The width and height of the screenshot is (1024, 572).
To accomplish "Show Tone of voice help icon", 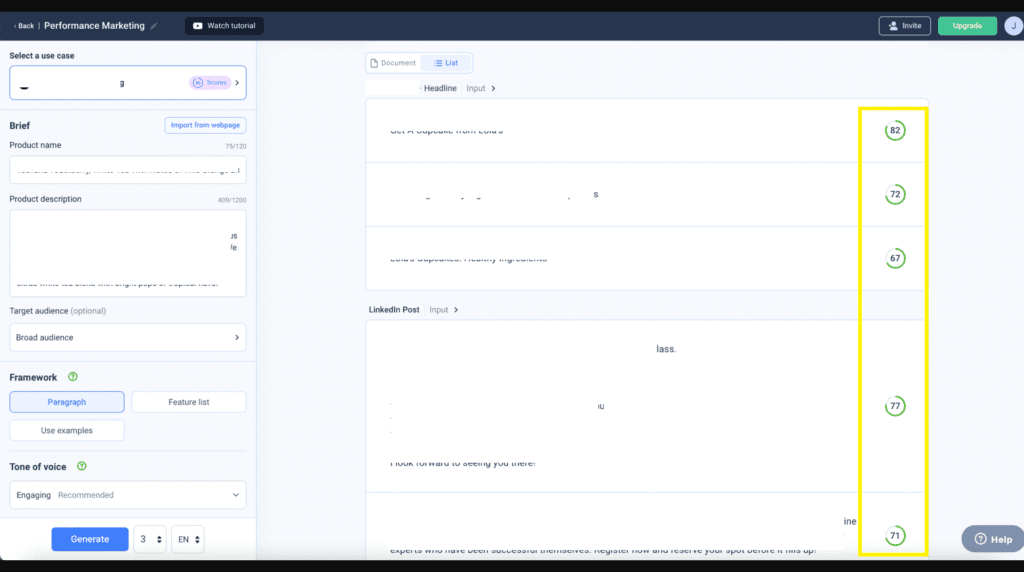I will pos(82,466).
